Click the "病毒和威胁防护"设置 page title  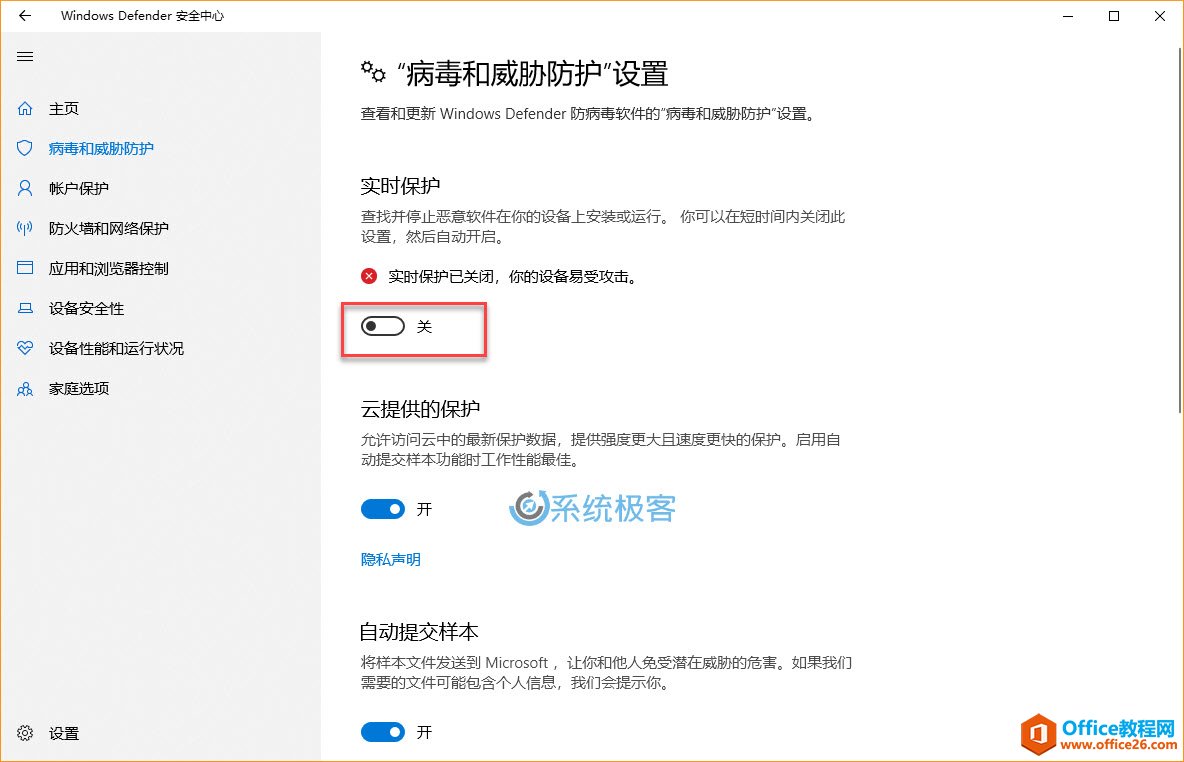click(533, 73)
